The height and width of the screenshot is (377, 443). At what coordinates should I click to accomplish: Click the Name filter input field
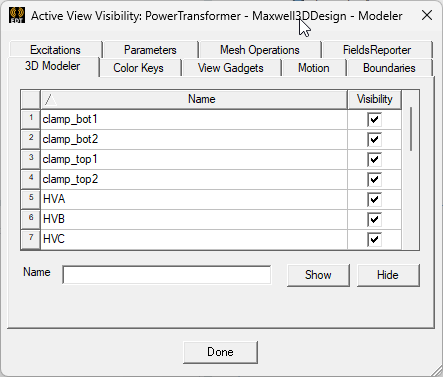(167, 275)
